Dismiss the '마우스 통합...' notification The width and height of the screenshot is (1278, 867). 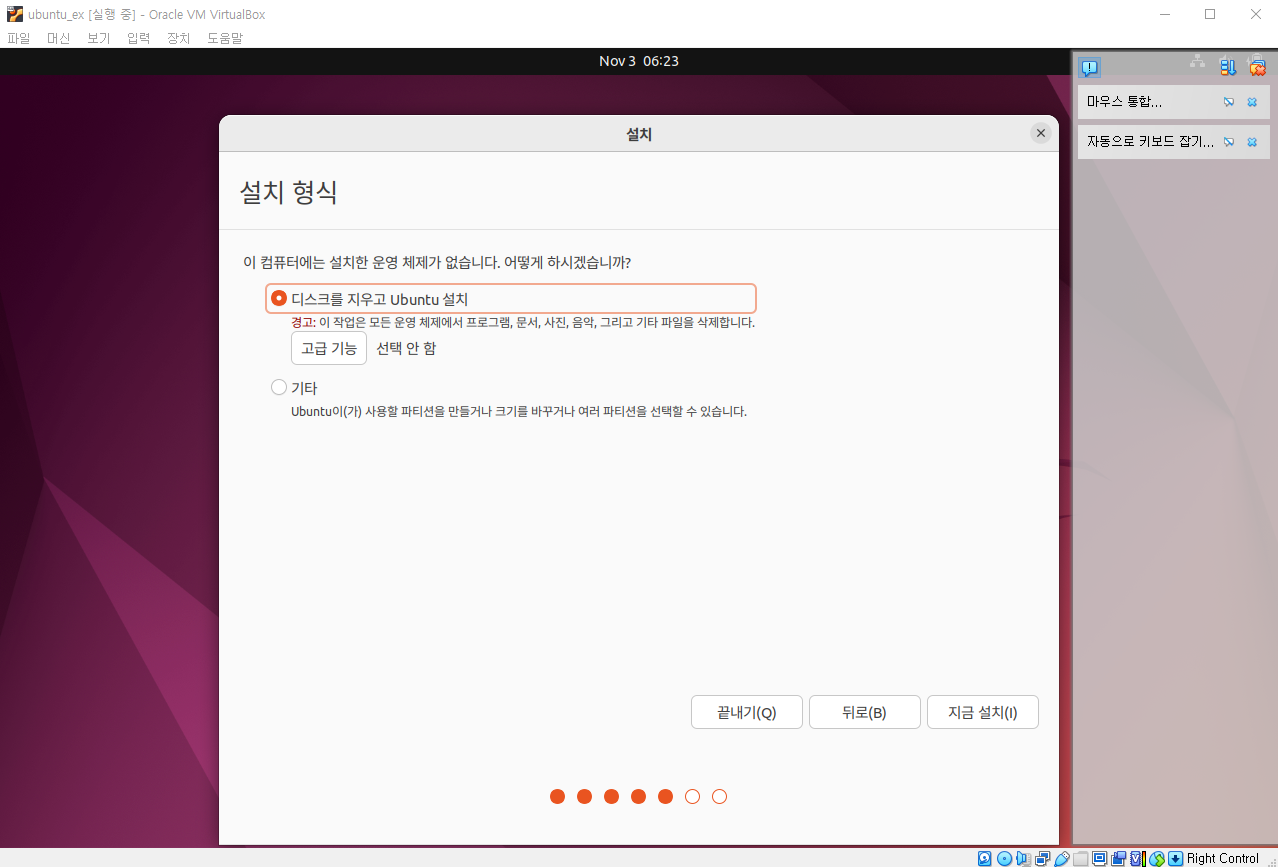(x=1252, y=102)
